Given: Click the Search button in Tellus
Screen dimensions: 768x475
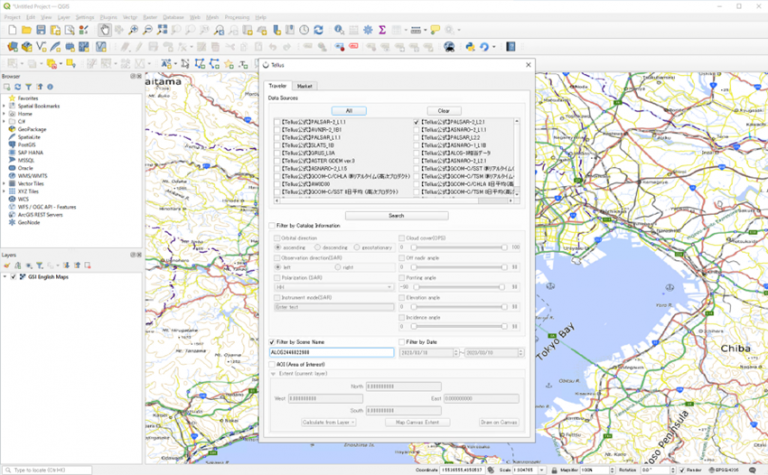Looking at the screenshot, I should pos(397,216).
